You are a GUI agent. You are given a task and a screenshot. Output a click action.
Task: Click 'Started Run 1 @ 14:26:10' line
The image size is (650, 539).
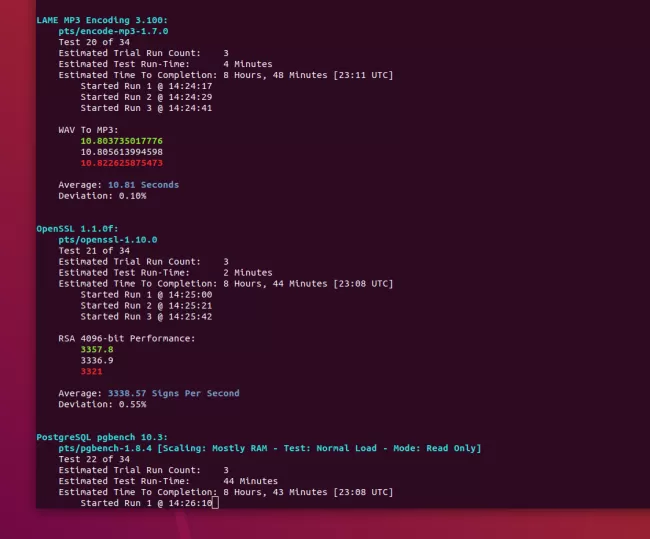click(x=146, y=503)
